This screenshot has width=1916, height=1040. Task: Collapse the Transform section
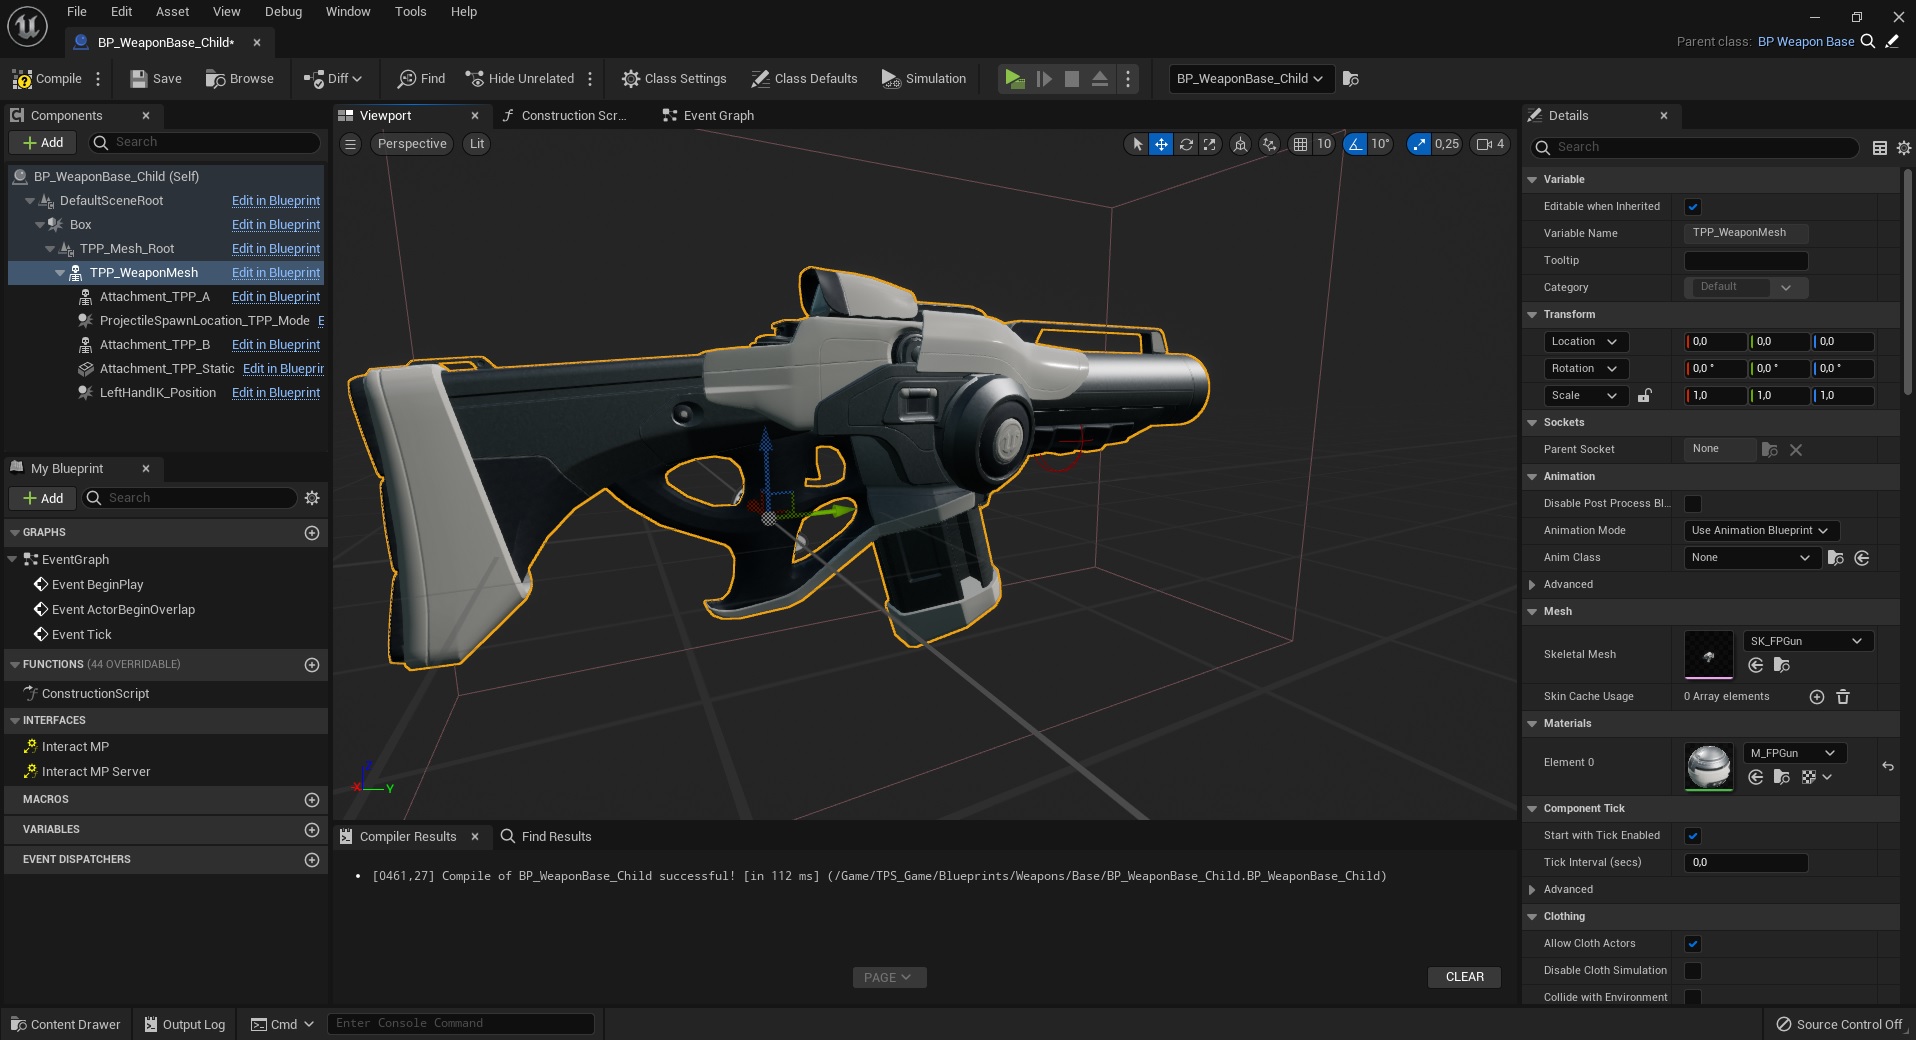click(x=1532, y=315)
